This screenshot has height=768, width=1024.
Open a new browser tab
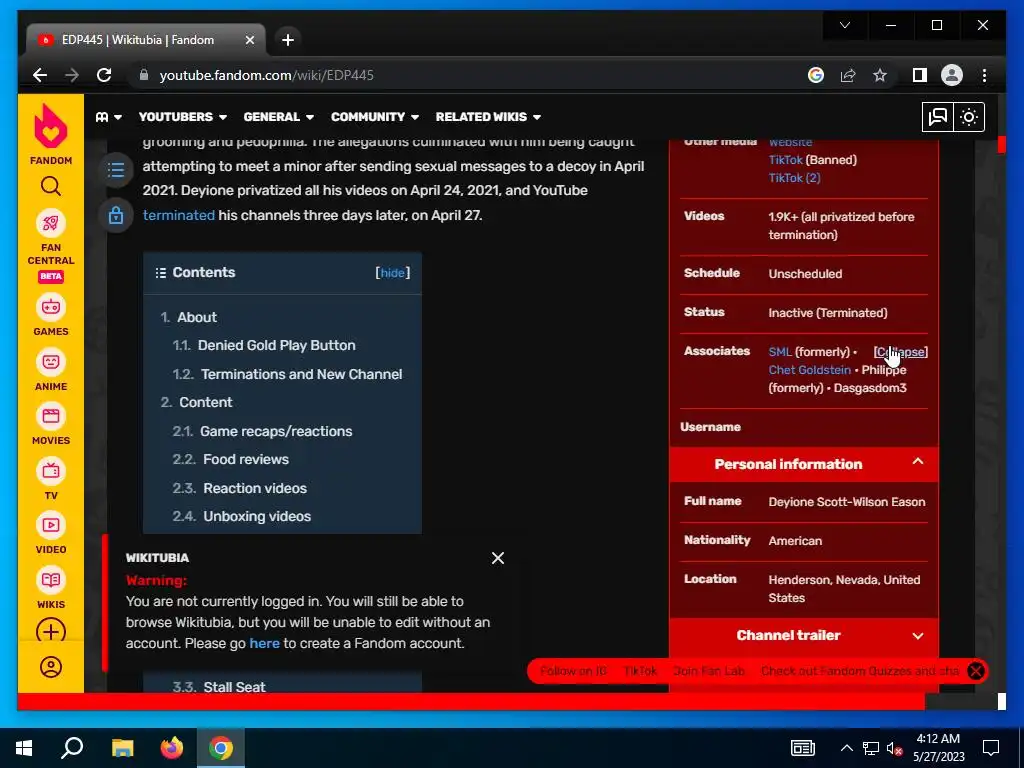coord(287,40)
